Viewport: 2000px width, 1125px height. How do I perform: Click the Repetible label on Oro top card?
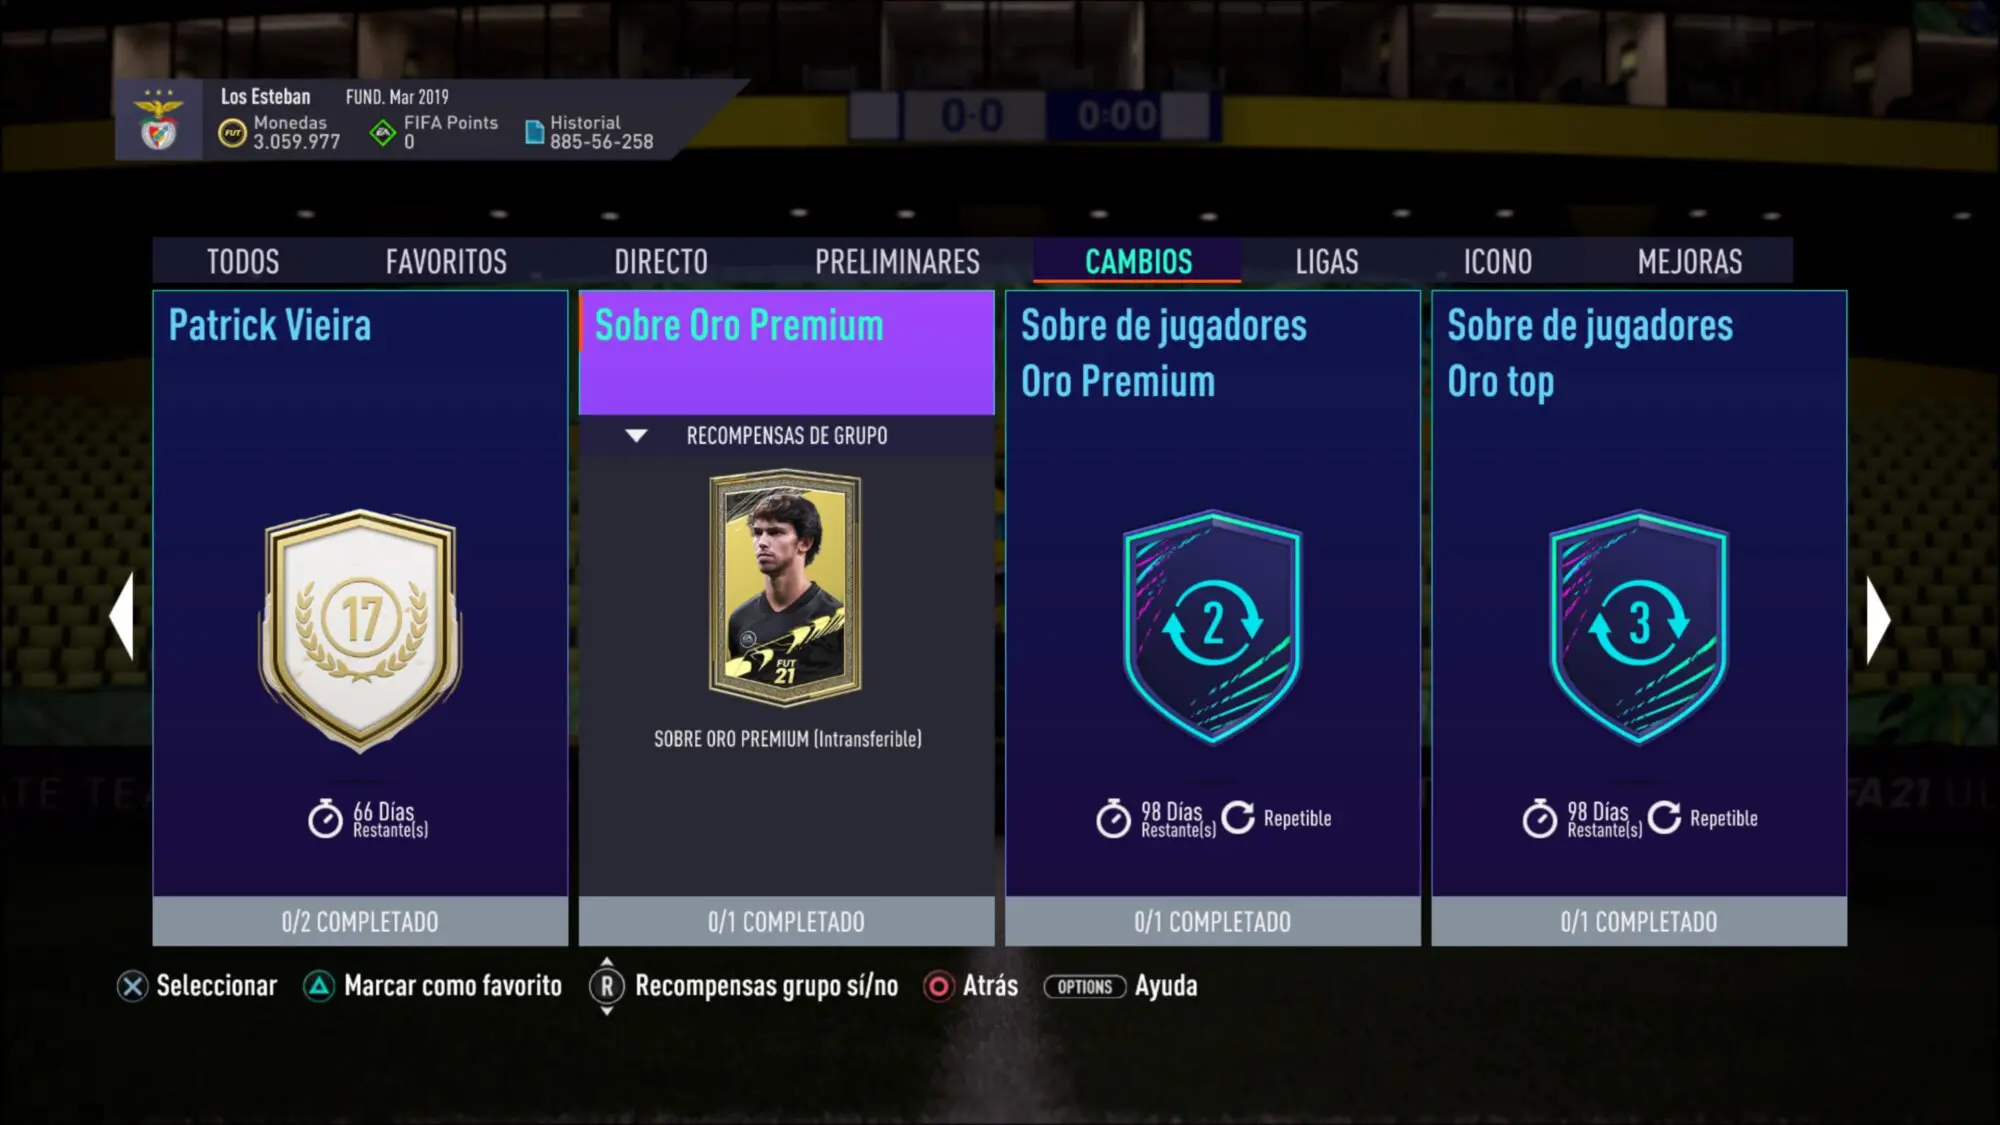click(1724, 819)
